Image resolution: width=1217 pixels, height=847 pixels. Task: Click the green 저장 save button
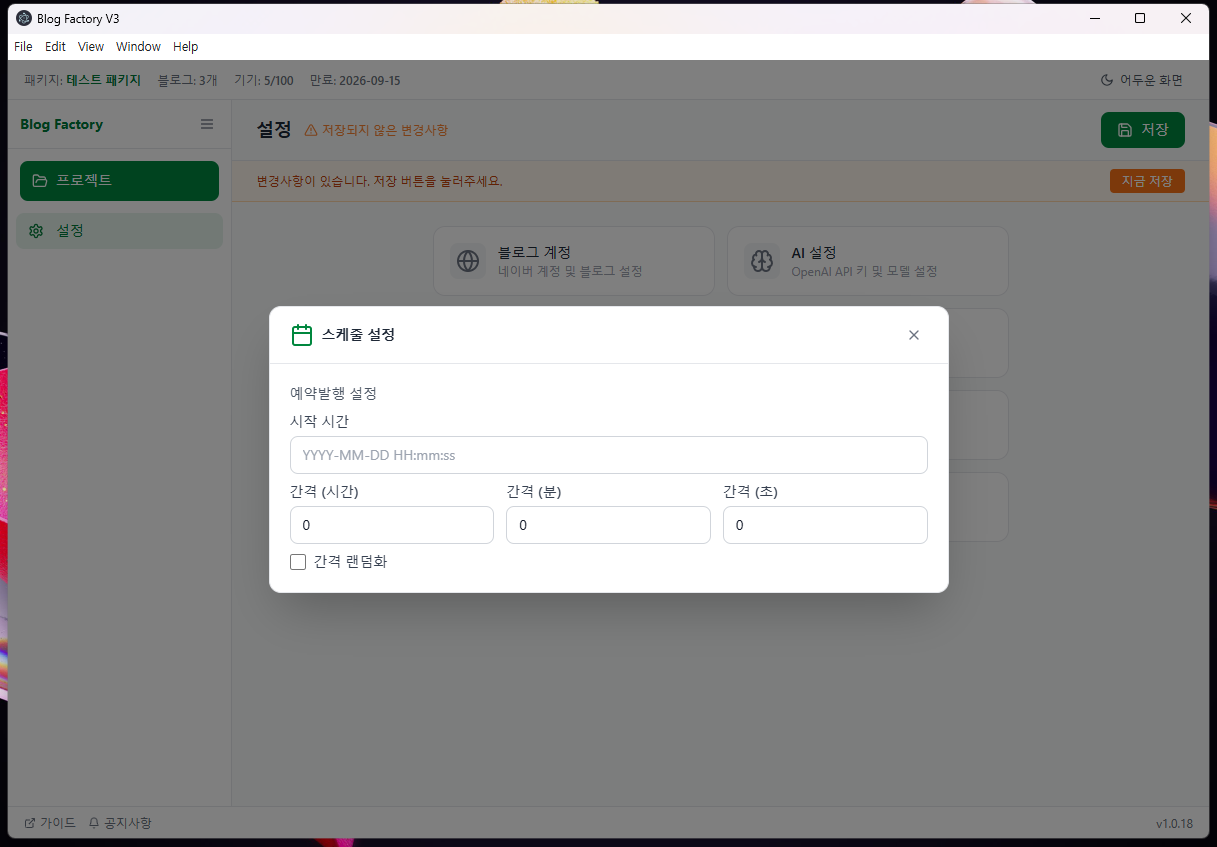1142,129
